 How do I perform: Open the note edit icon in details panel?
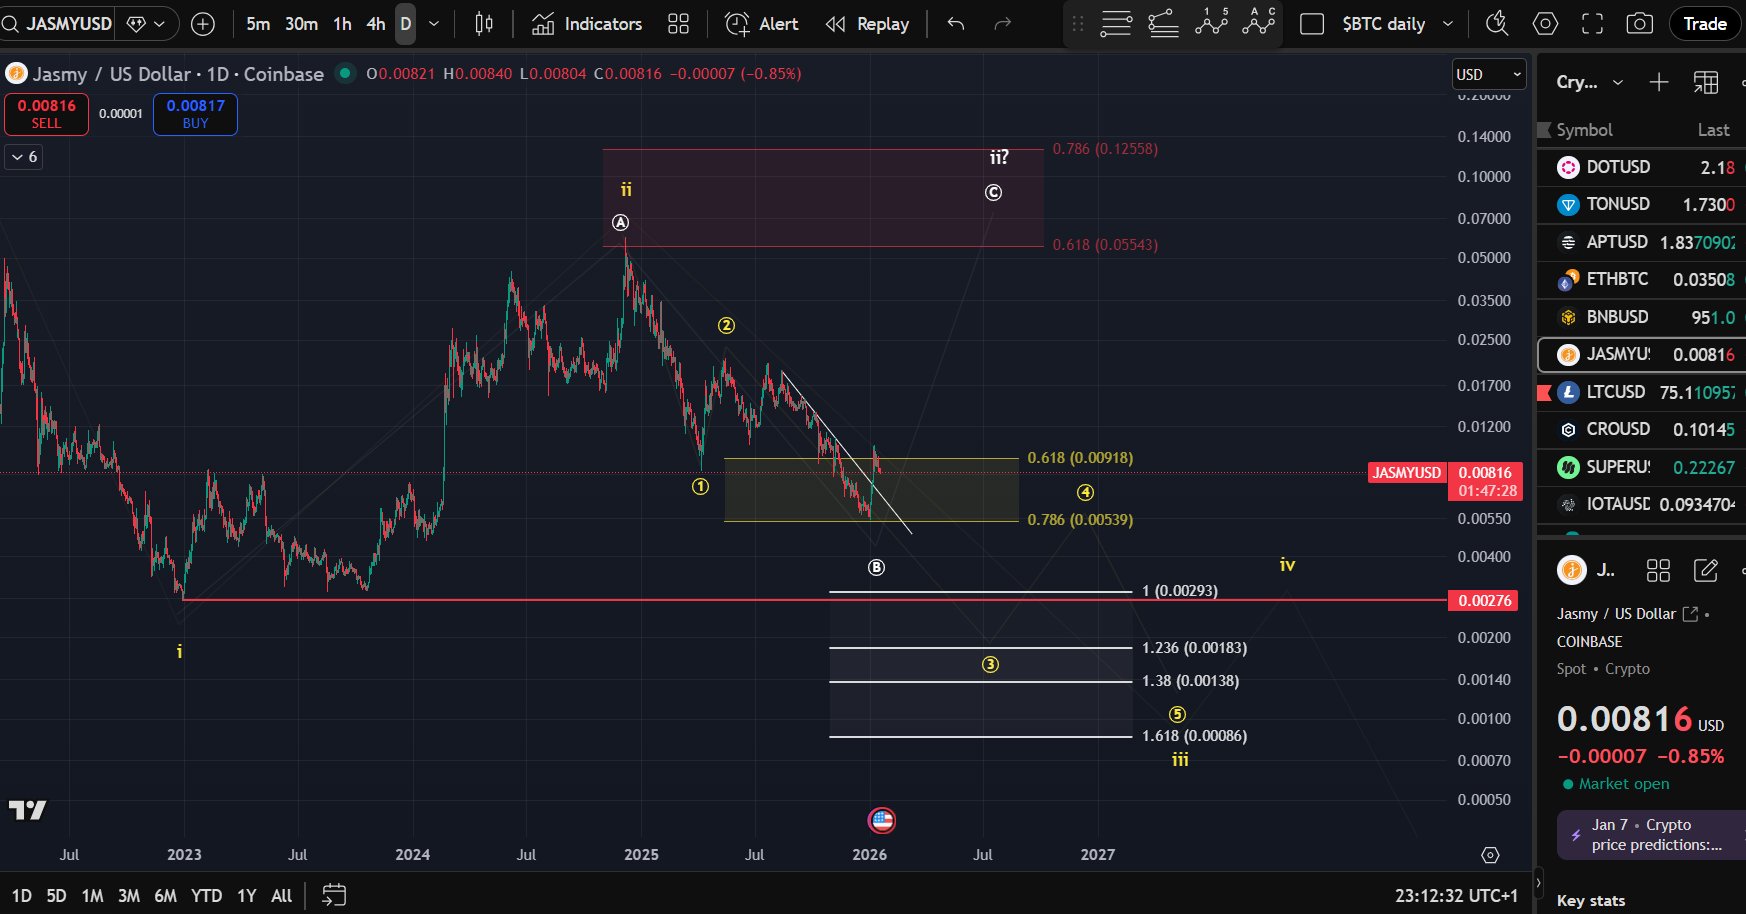[x=1706, y=570]
